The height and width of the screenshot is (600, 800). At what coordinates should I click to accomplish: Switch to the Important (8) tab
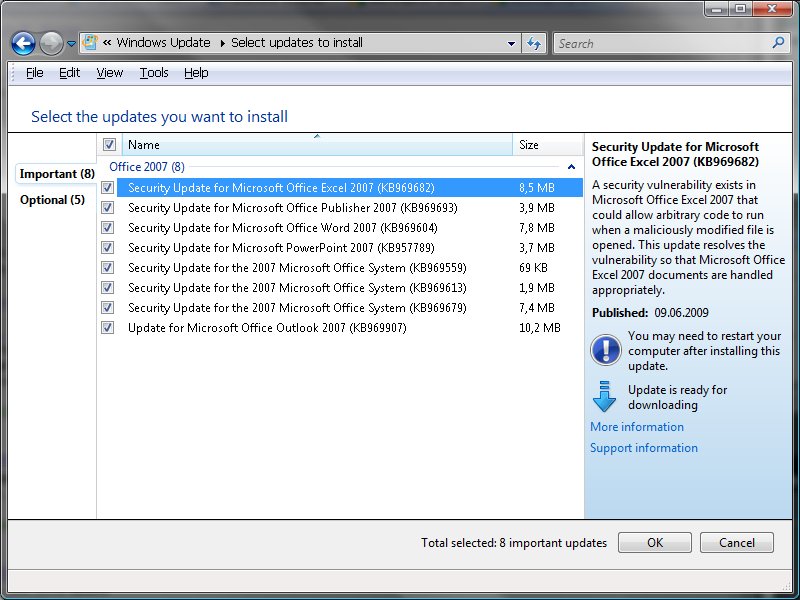tap(57, 174)
